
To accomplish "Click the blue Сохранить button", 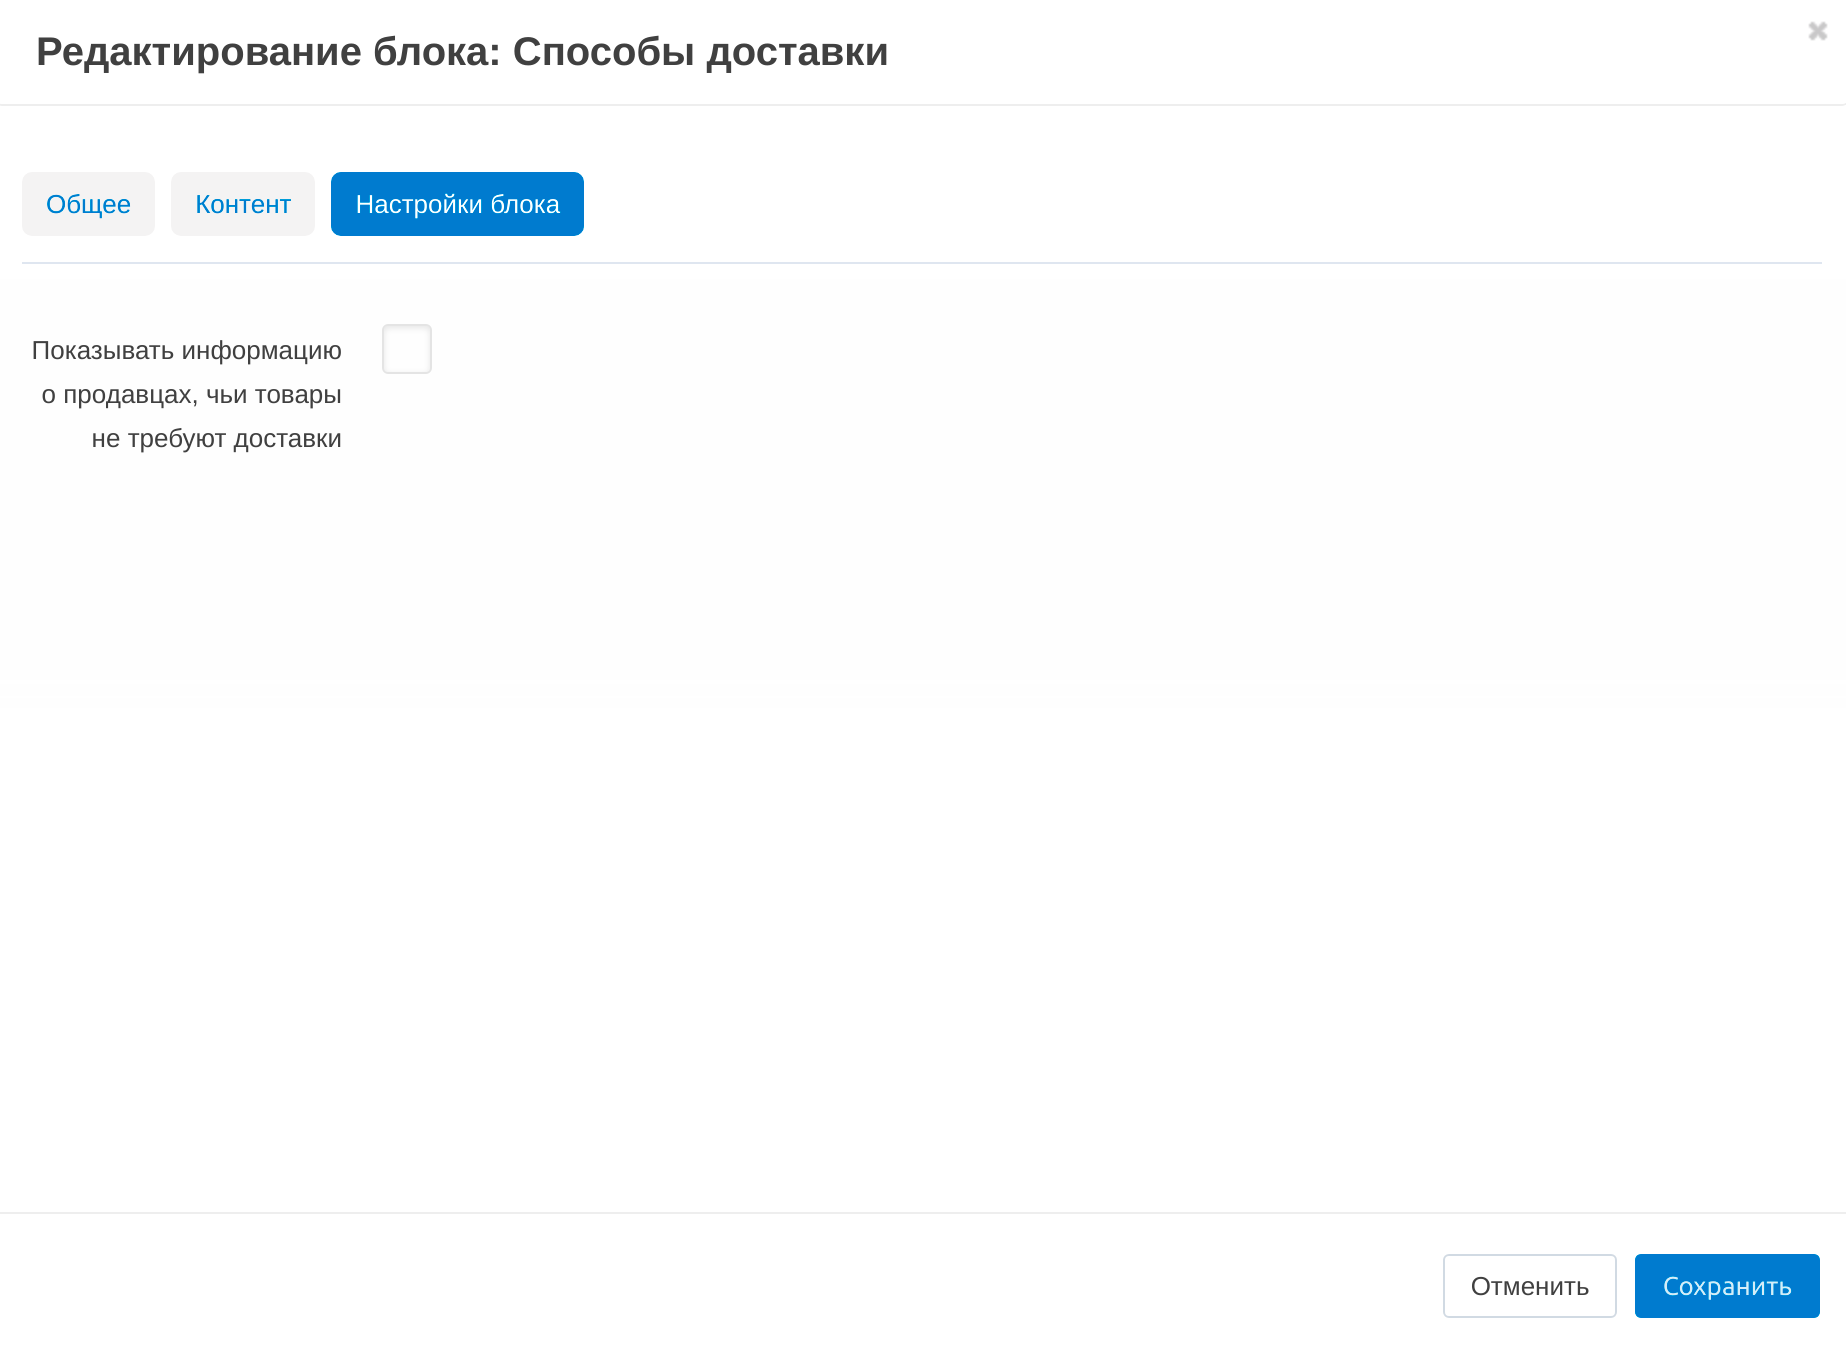I will [x=1726, y=1286].
